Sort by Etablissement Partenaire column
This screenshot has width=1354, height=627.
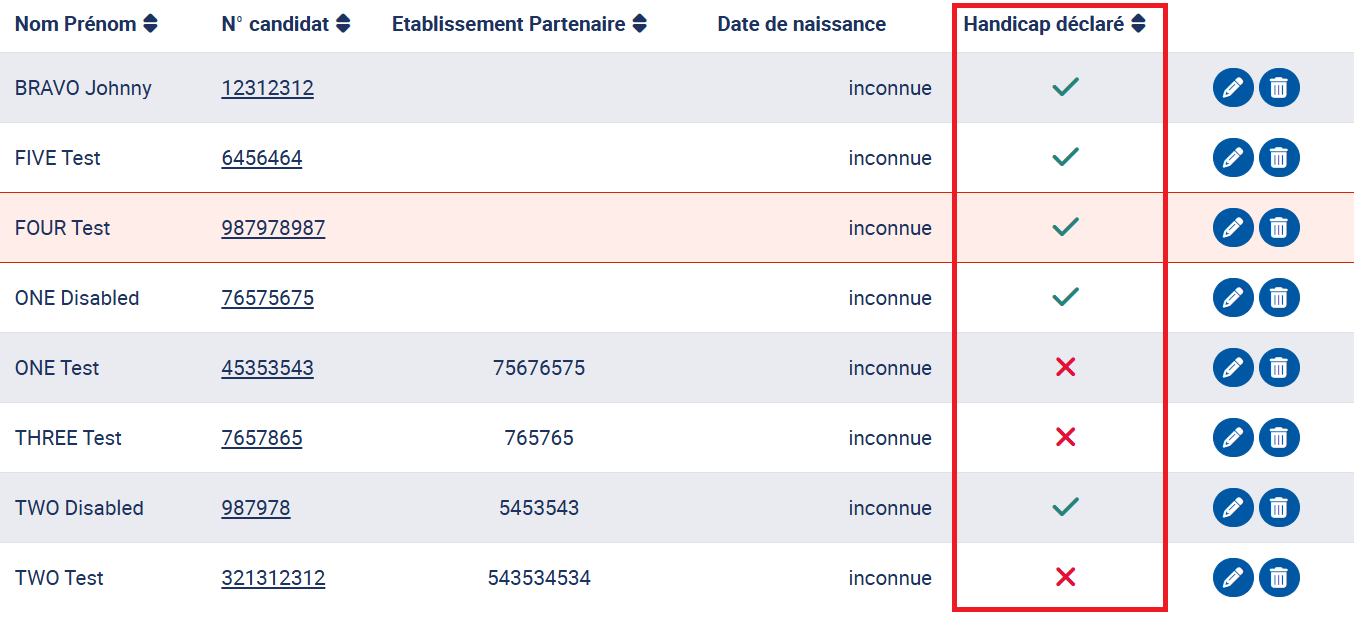[640, 24]
